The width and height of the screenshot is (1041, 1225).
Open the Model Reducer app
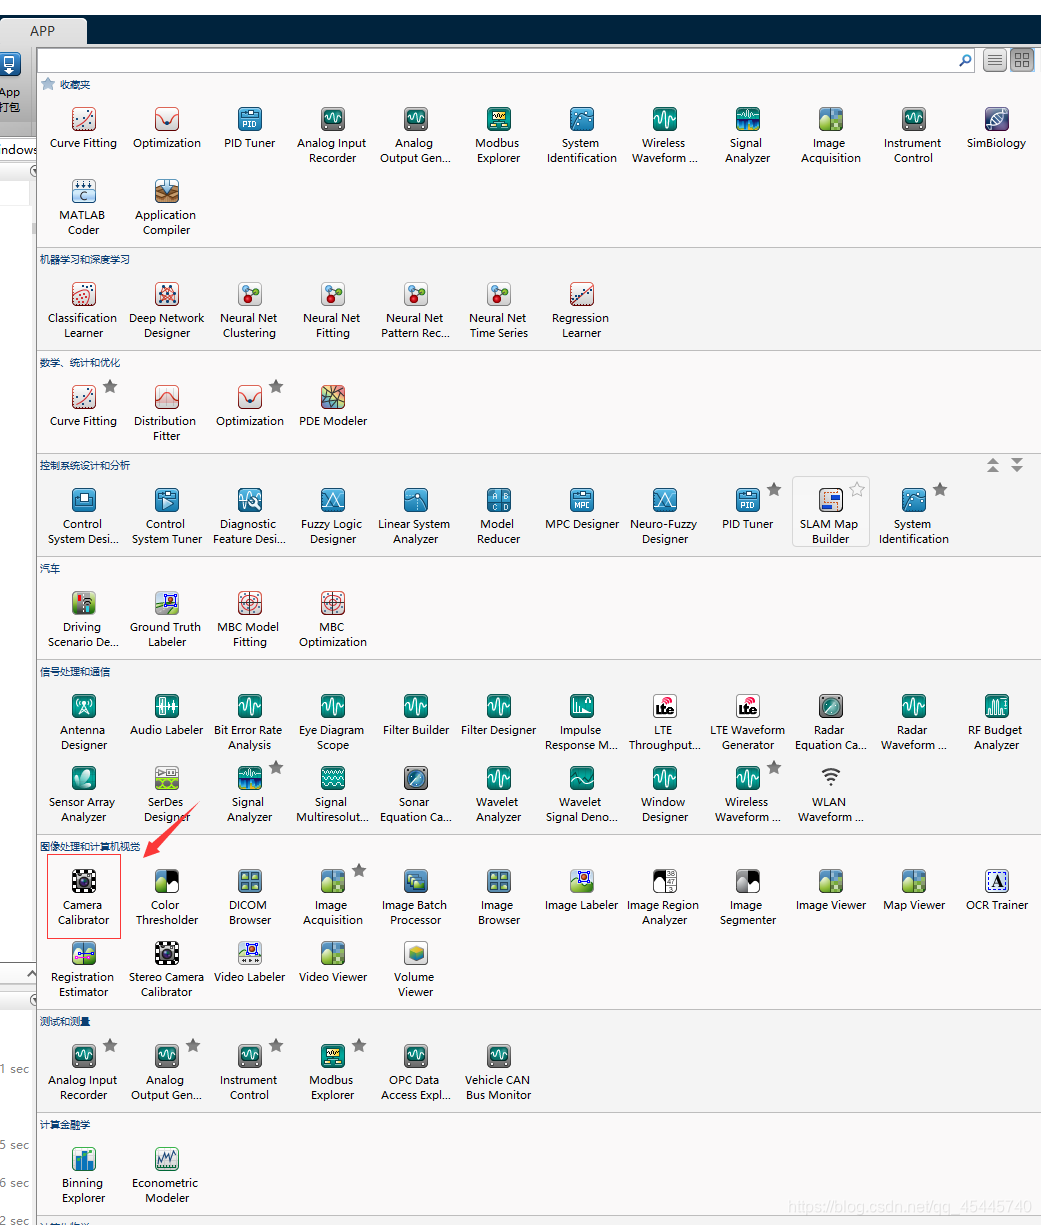(499, 515)
